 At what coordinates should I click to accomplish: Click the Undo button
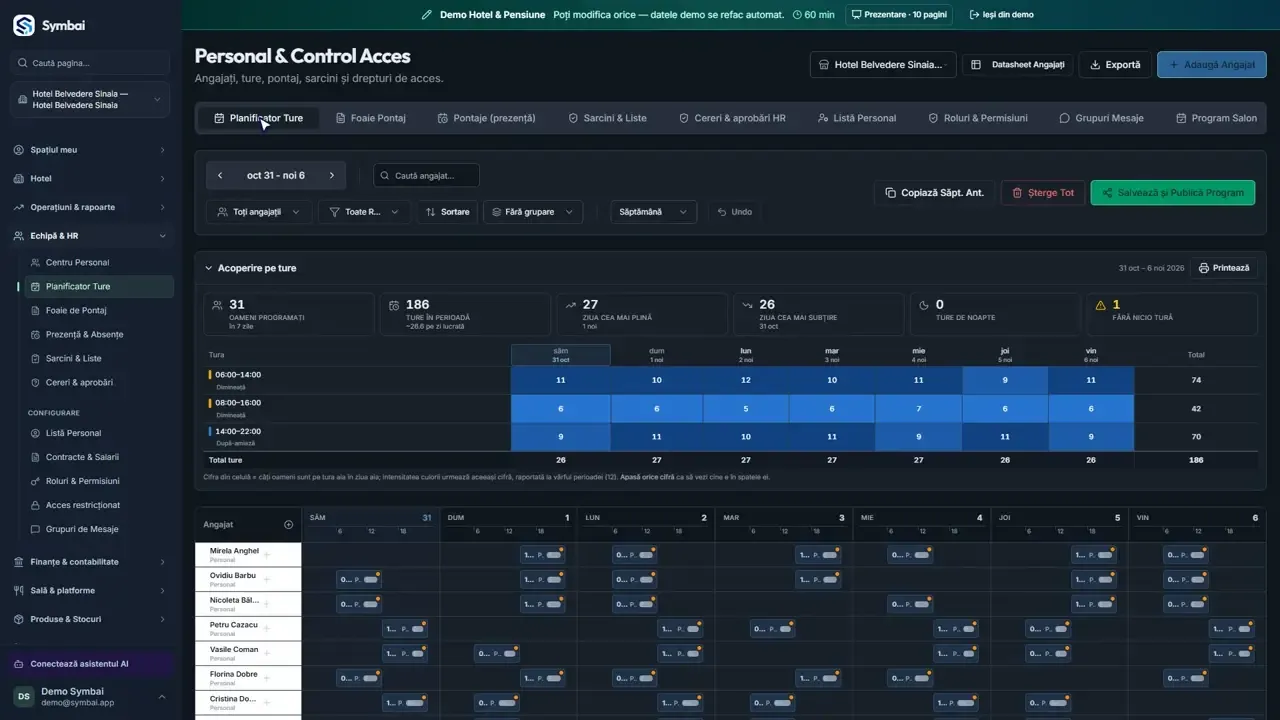[x=734, y=212]
